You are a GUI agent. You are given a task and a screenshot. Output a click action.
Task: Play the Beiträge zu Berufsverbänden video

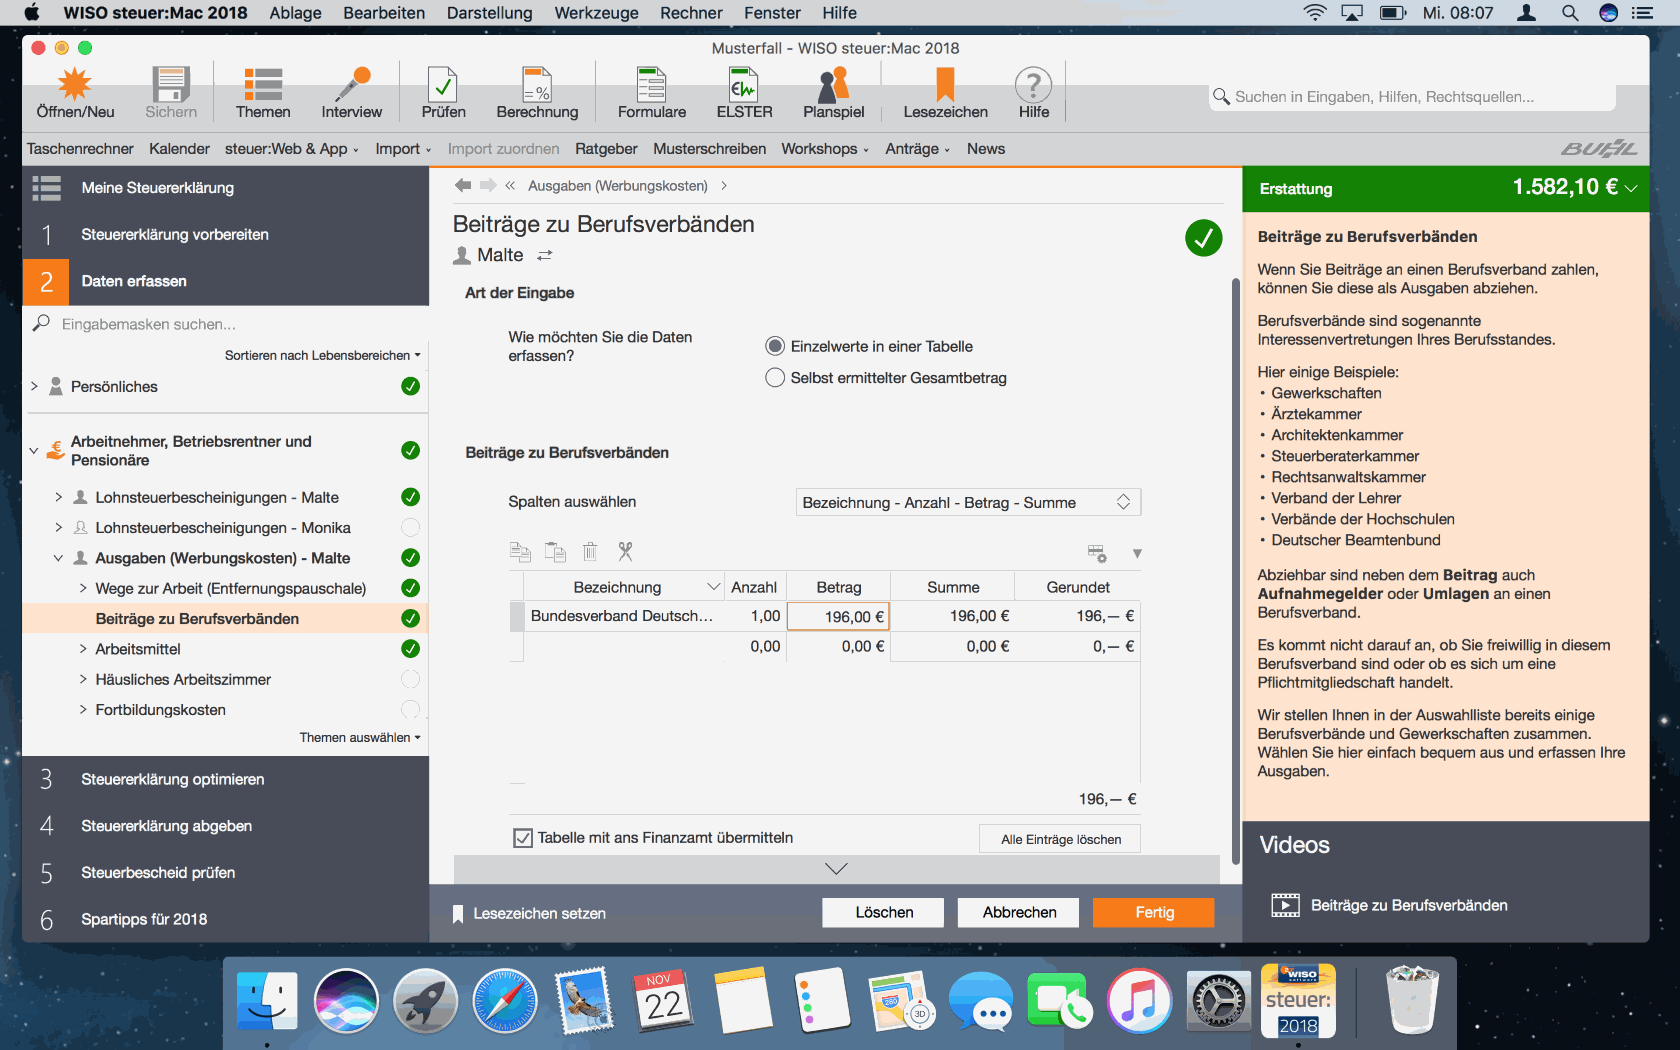(1285, 905)
